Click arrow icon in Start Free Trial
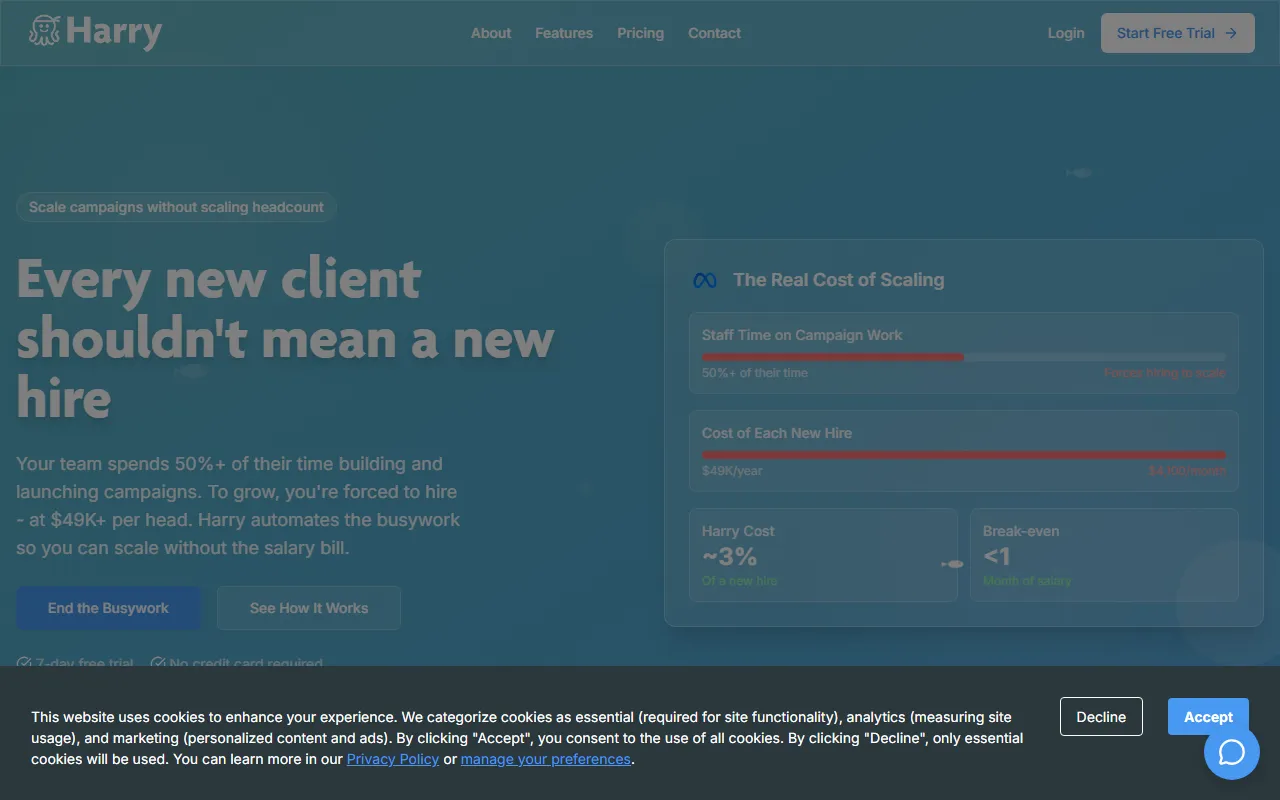Image resolution: width=1280 pixels, height=800 pixels. pos(1231,33)
